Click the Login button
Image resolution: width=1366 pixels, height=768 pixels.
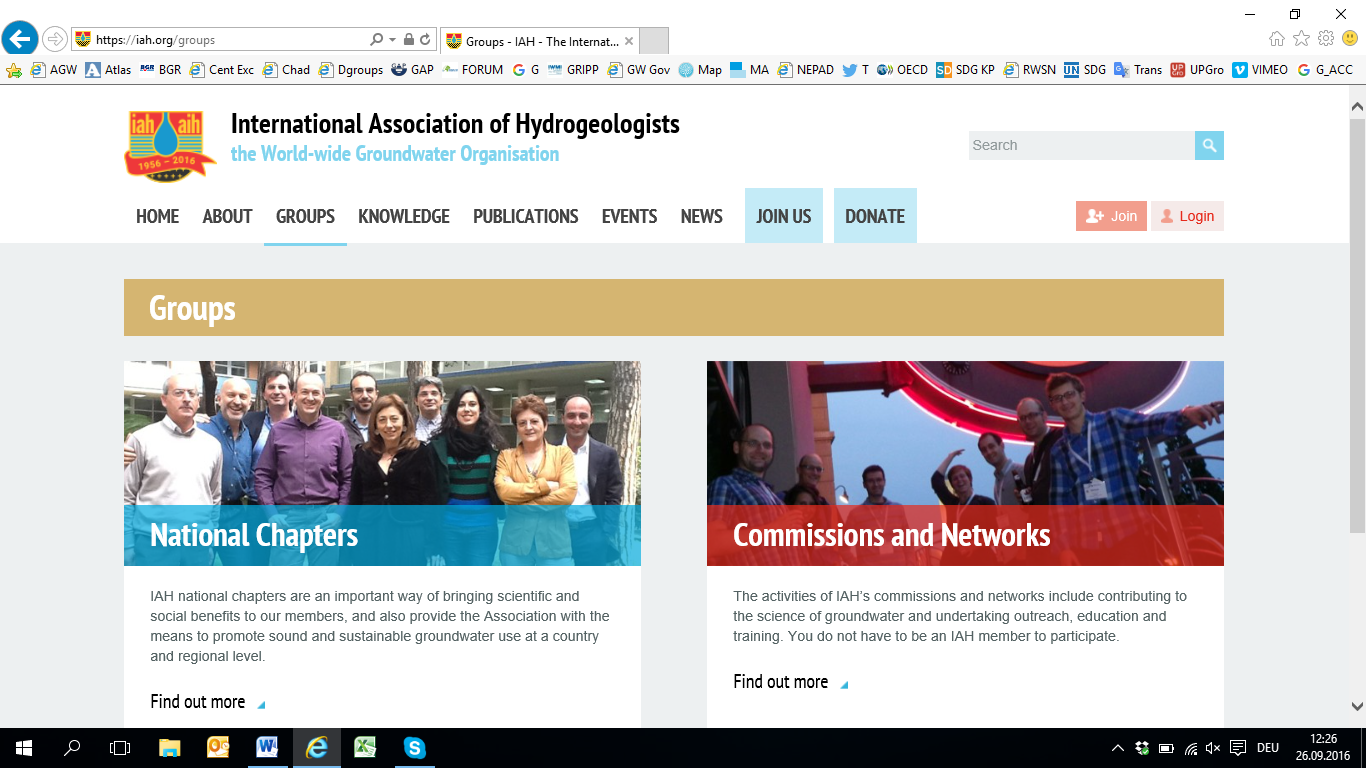tap(1187, 216)
